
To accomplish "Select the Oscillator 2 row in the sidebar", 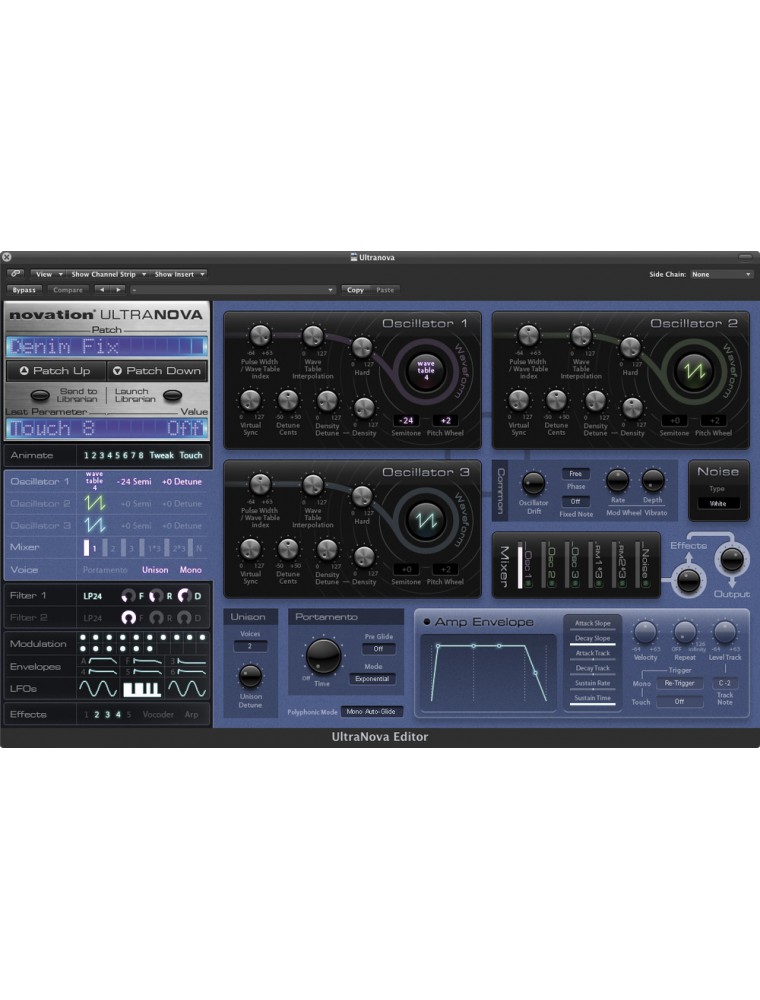I will [x=107, y=504].
